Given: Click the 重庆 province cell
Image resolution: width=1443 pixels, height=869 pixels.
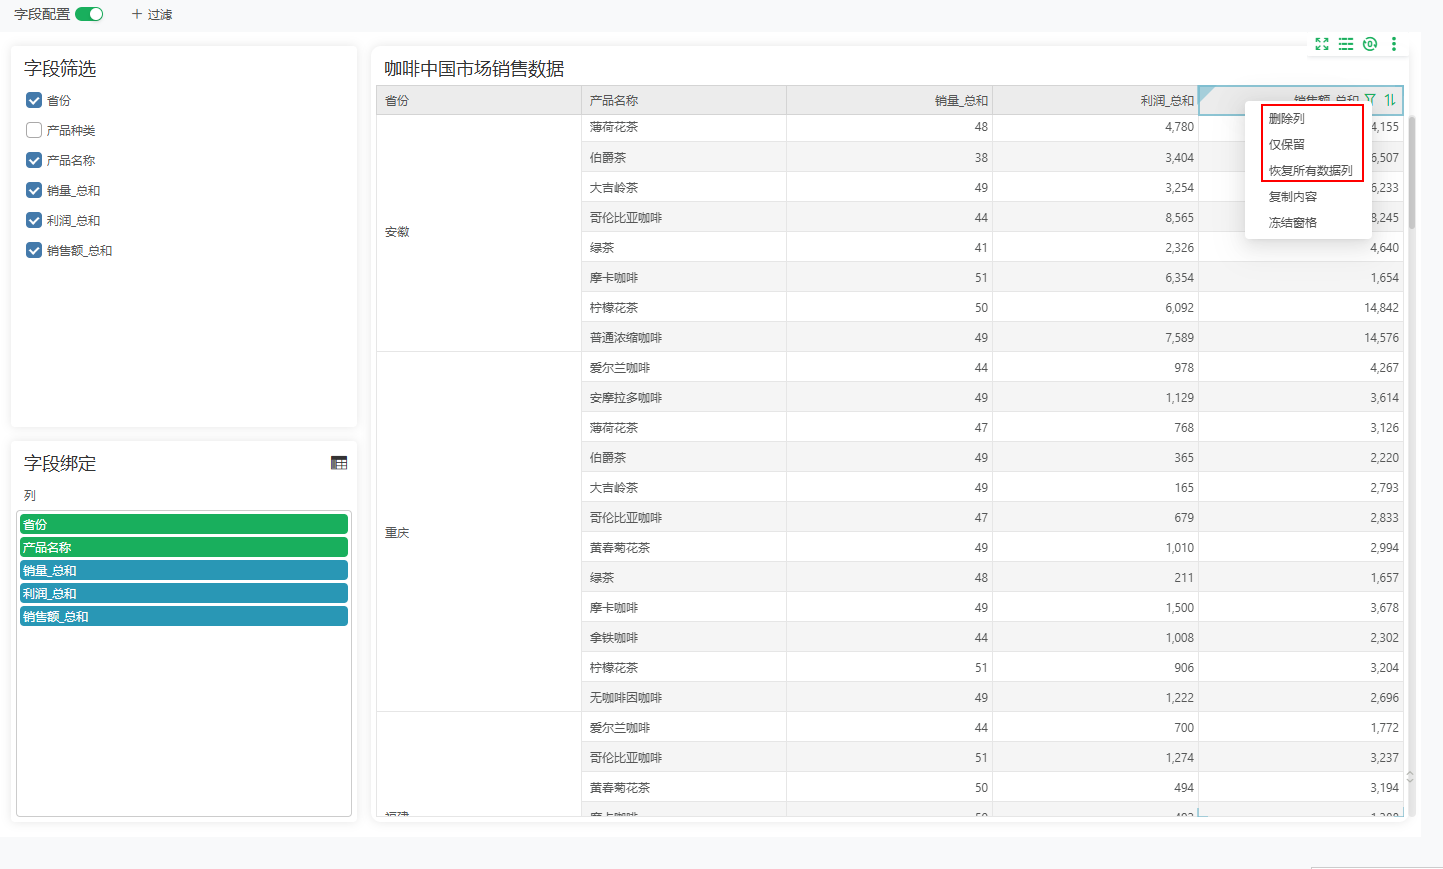Looking at the screenshot, I should (x=479, y=532).
